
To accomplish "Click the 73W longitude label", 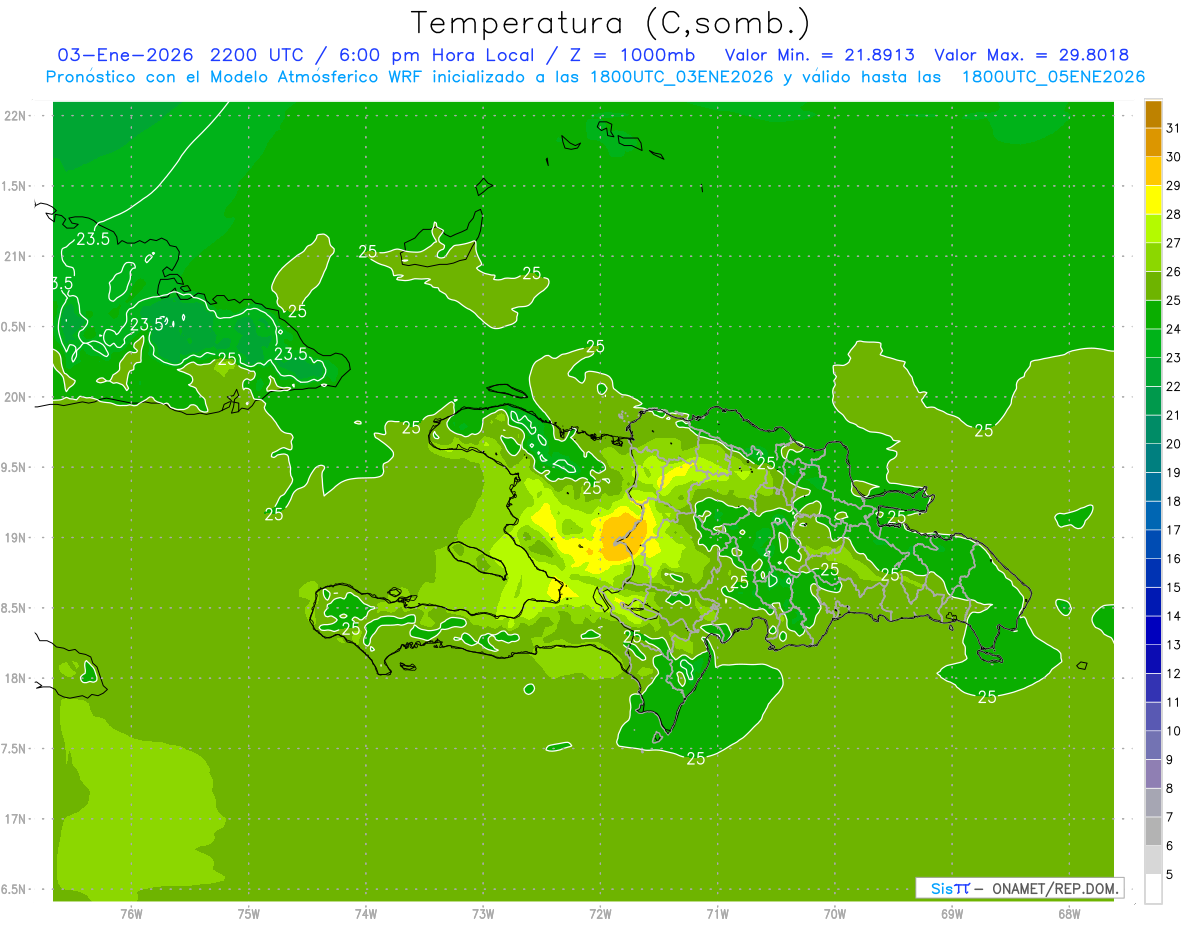I will 483,913.
